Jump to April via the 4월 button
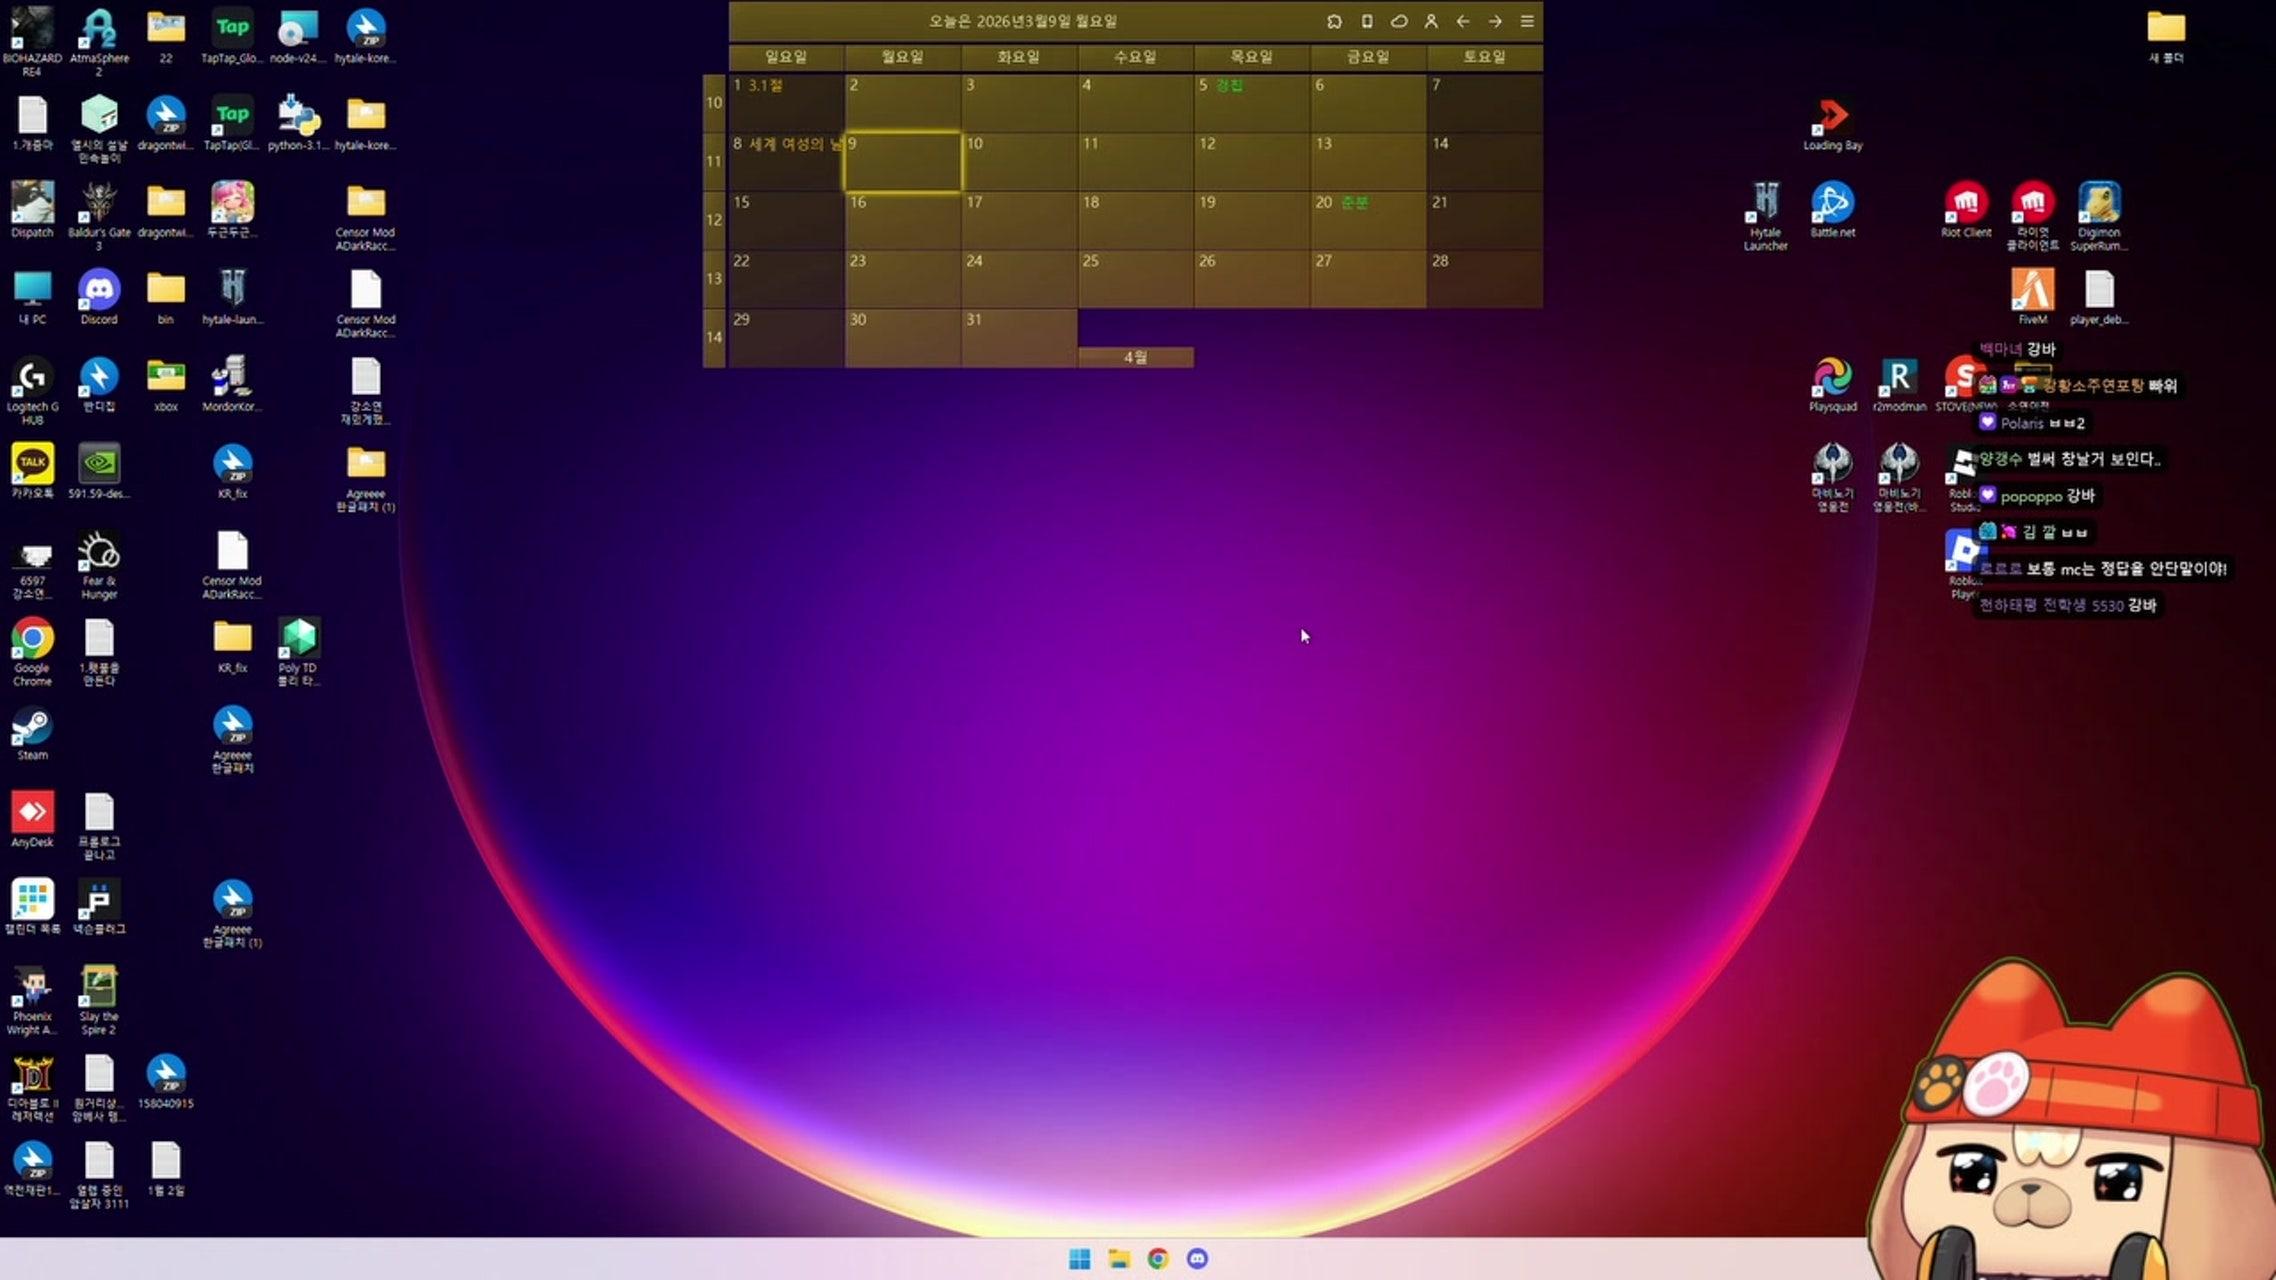Image resolution: width=2276 pixels, height=1280 pixels. point(1135,357)
